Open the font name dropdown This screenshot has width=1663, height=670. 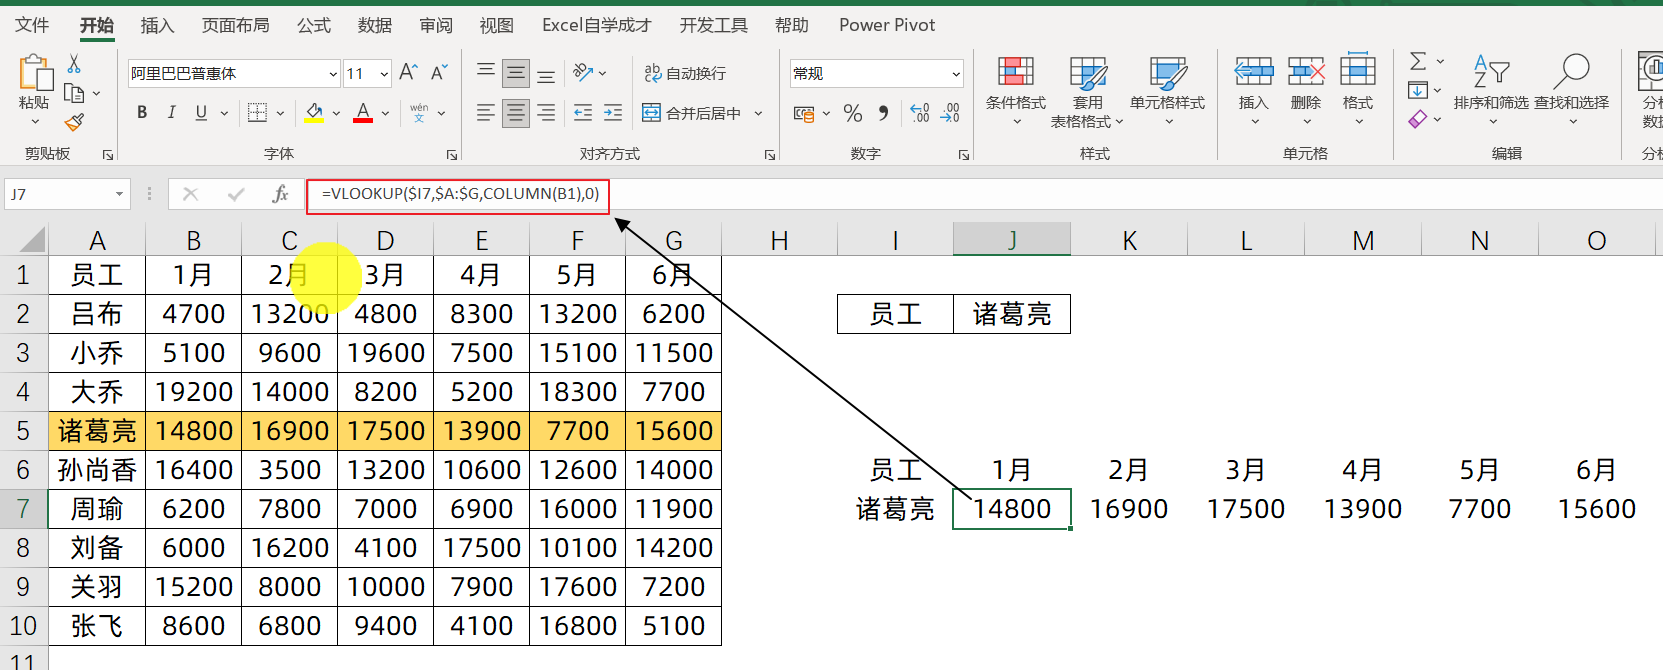pos(333,73)
